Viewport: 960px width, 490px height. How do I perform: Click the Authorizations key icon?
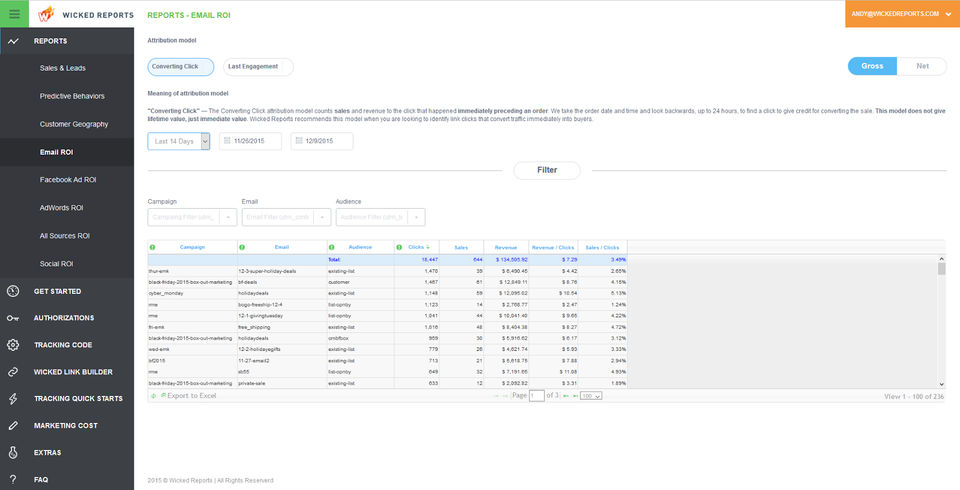click(x=13, y=318)
